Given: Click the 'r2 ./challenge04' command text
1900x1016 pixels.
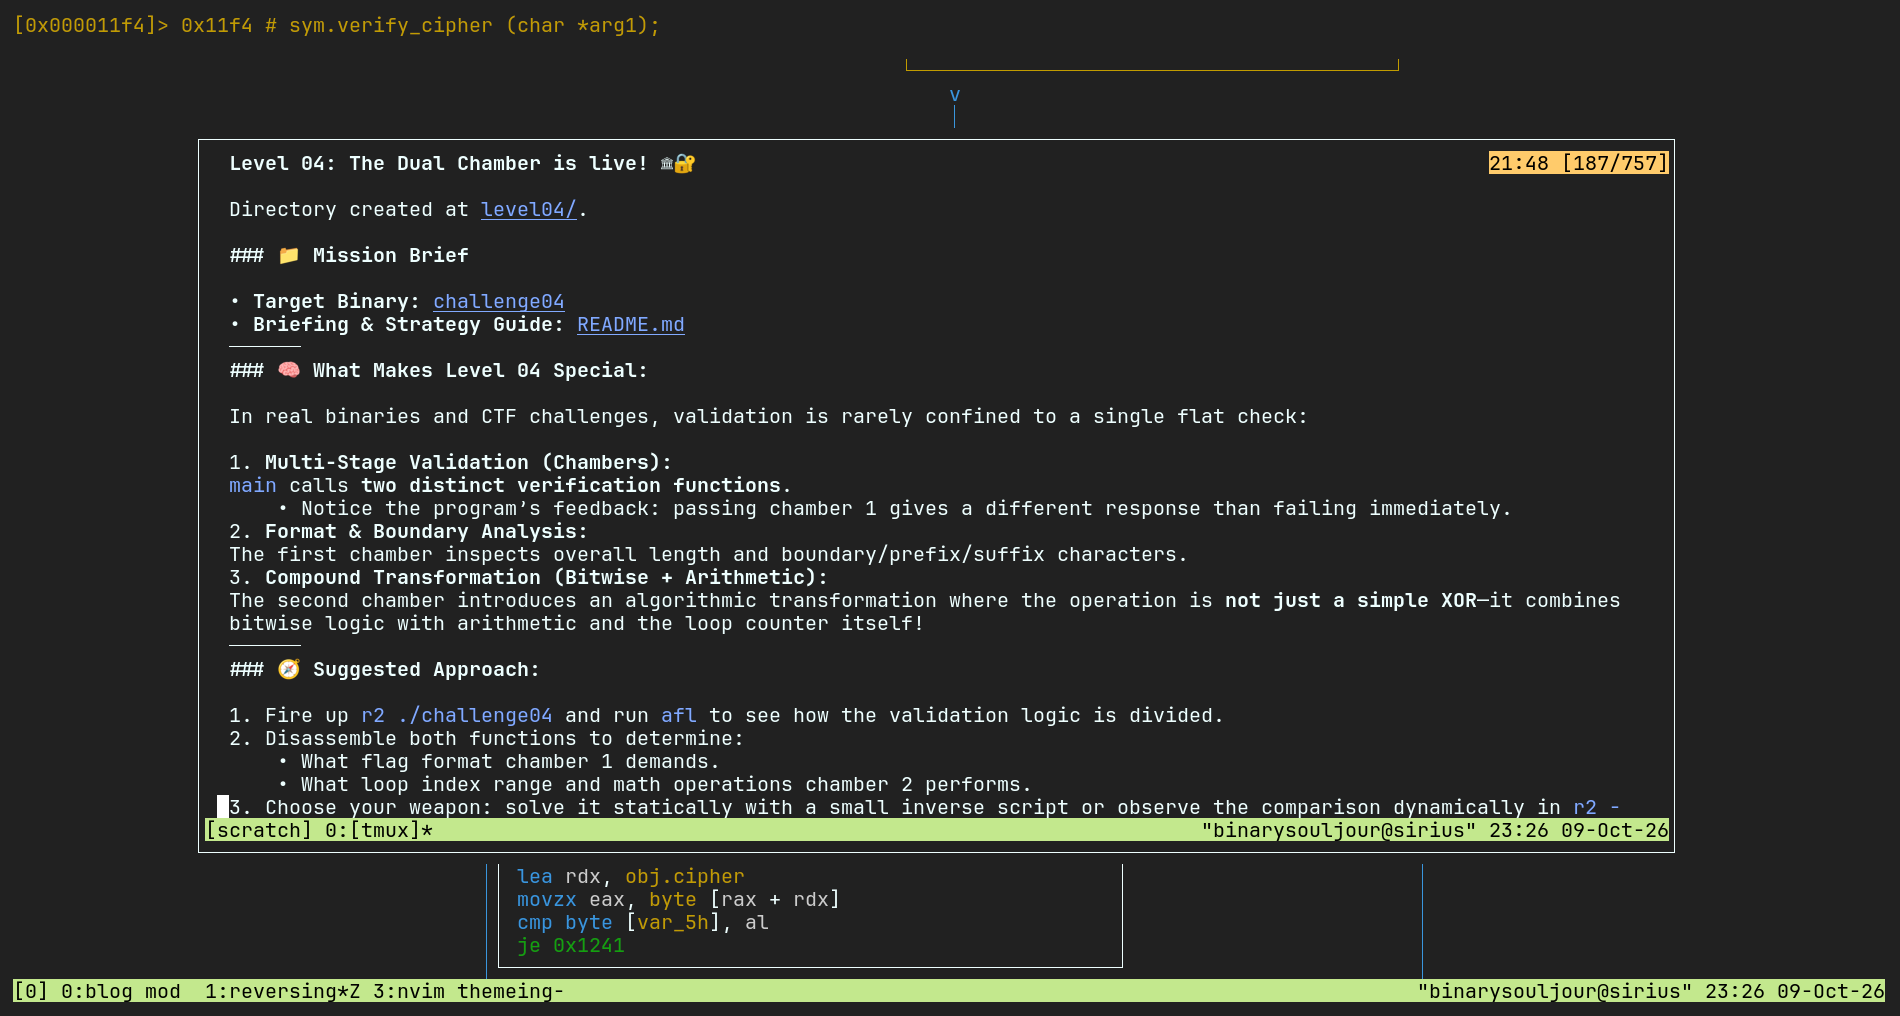Looking at the screenshot, I should point(456,715).
